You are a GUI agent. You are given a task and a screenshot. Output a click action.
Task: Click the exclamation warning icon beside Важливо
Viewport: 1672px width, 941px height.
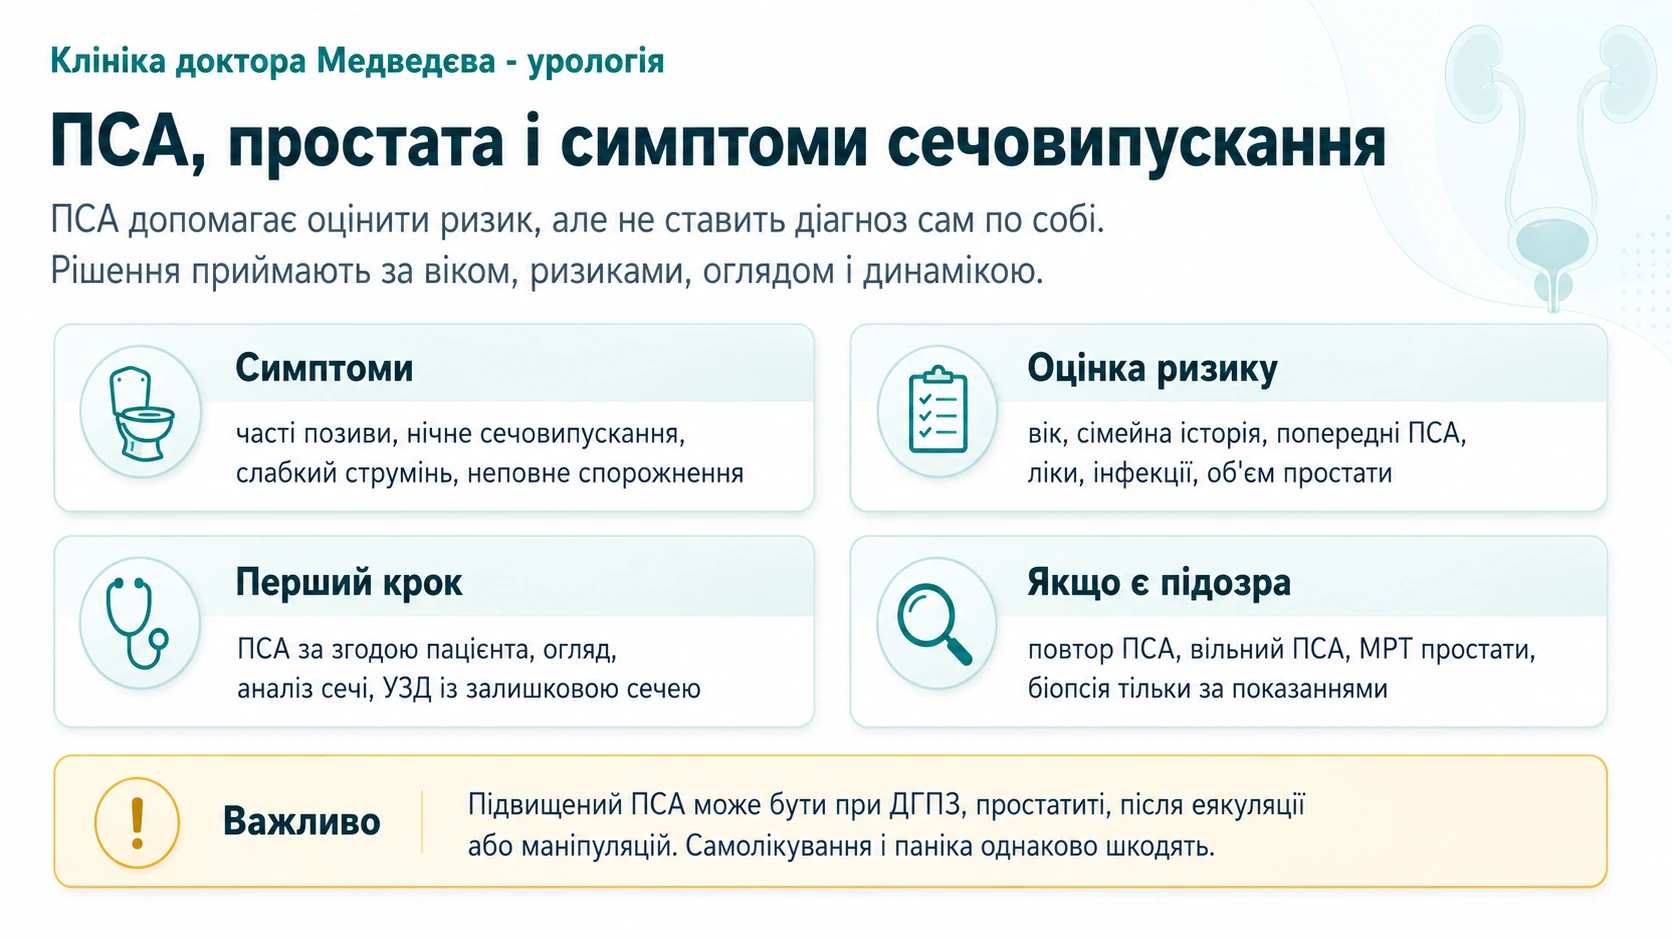(x=137, y=822)
